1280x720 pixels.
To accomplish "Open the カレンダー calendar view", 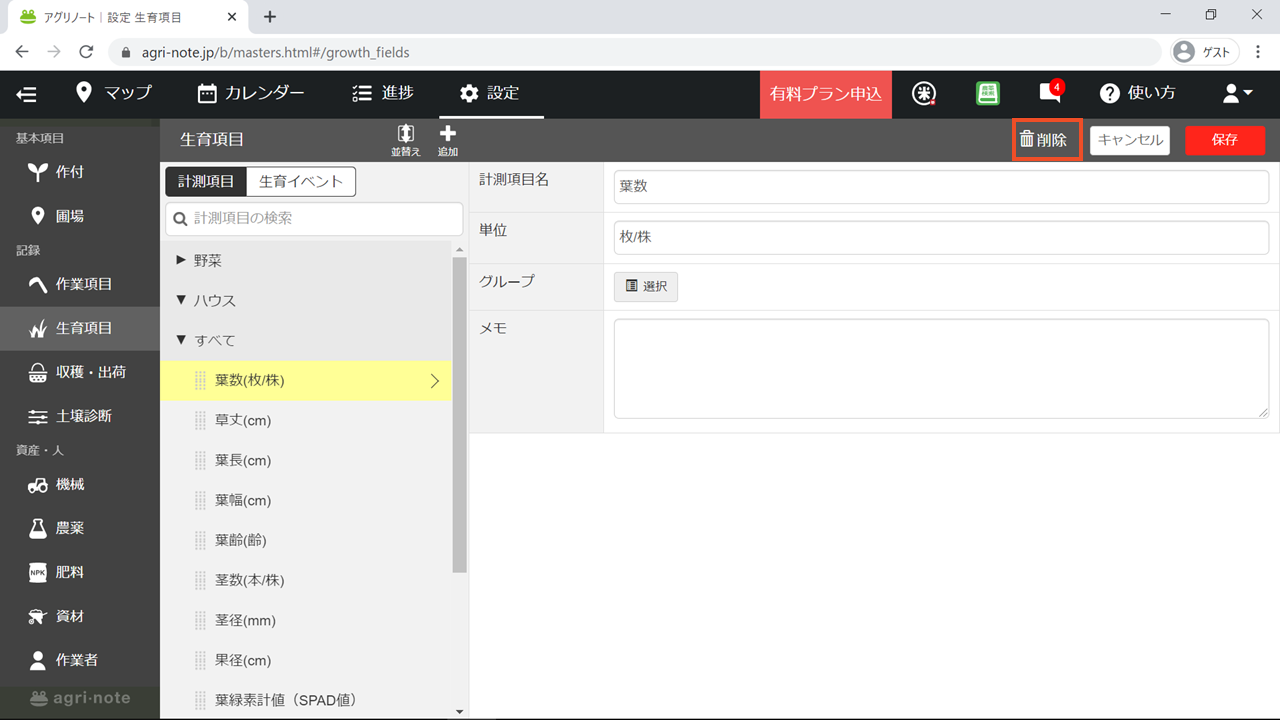I will tap(251, 93).
